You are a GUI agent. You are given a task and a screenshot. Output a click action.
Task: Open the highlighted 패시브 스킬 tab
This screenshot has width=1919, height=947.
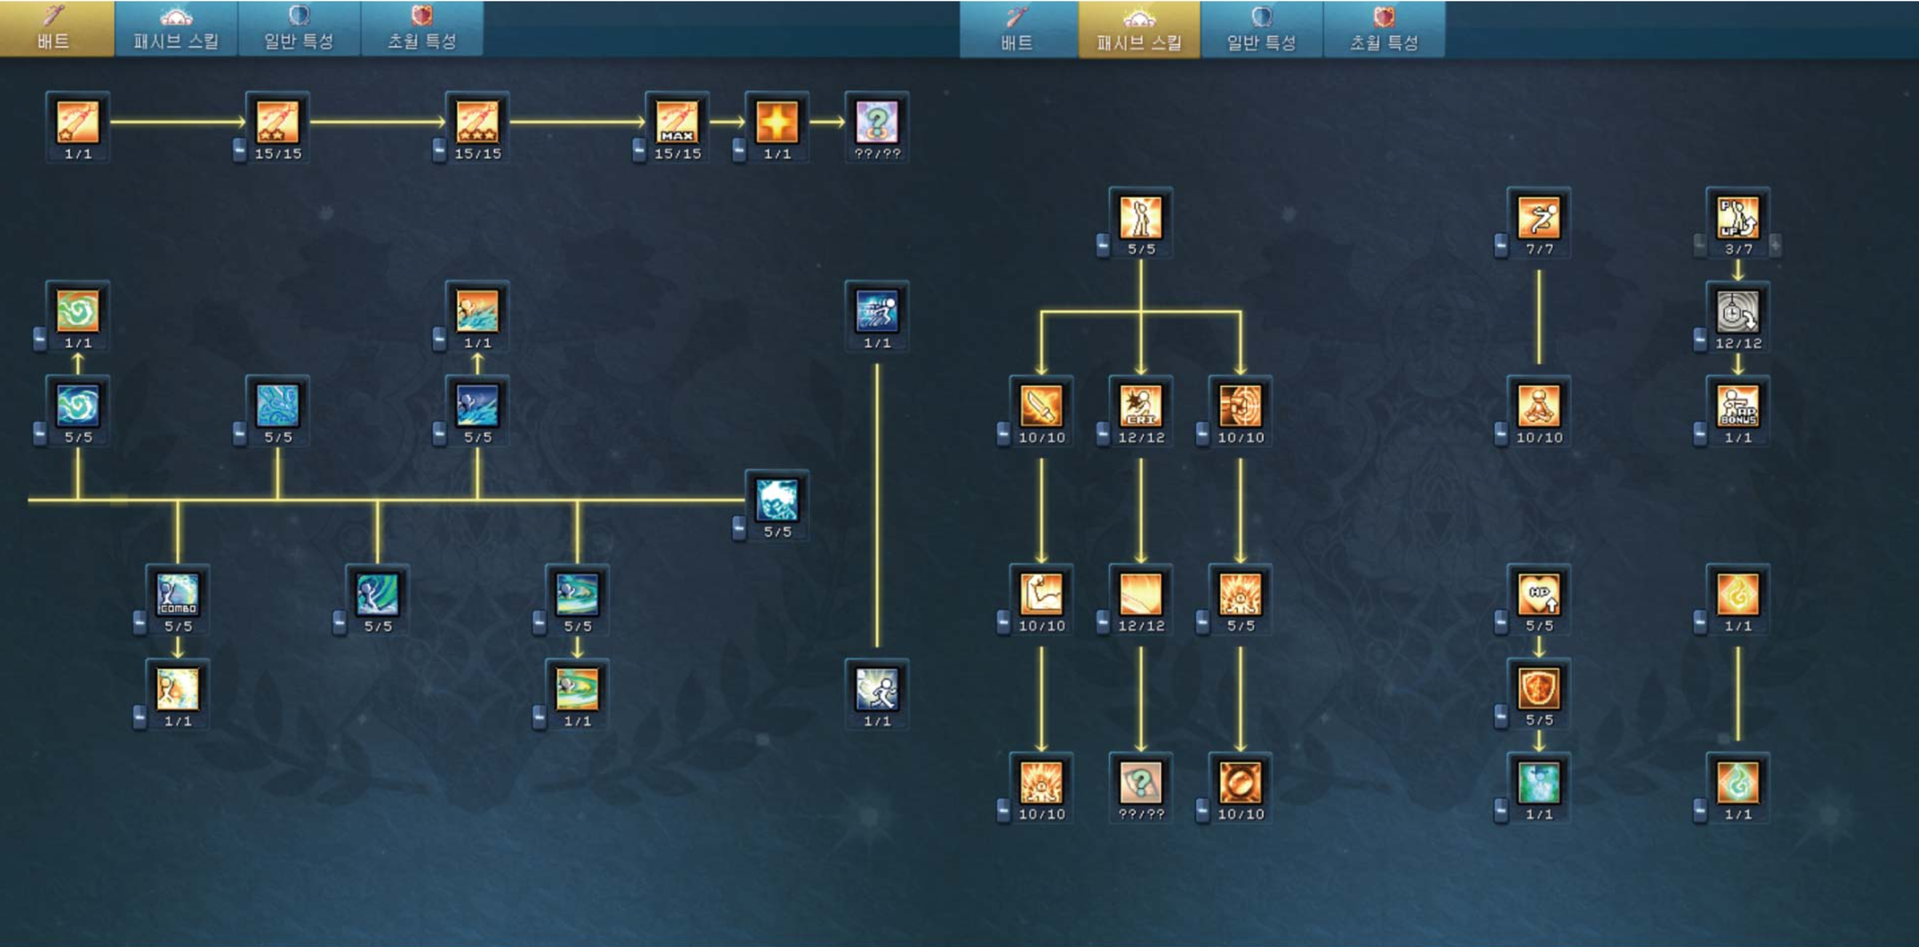(1139, 29)
